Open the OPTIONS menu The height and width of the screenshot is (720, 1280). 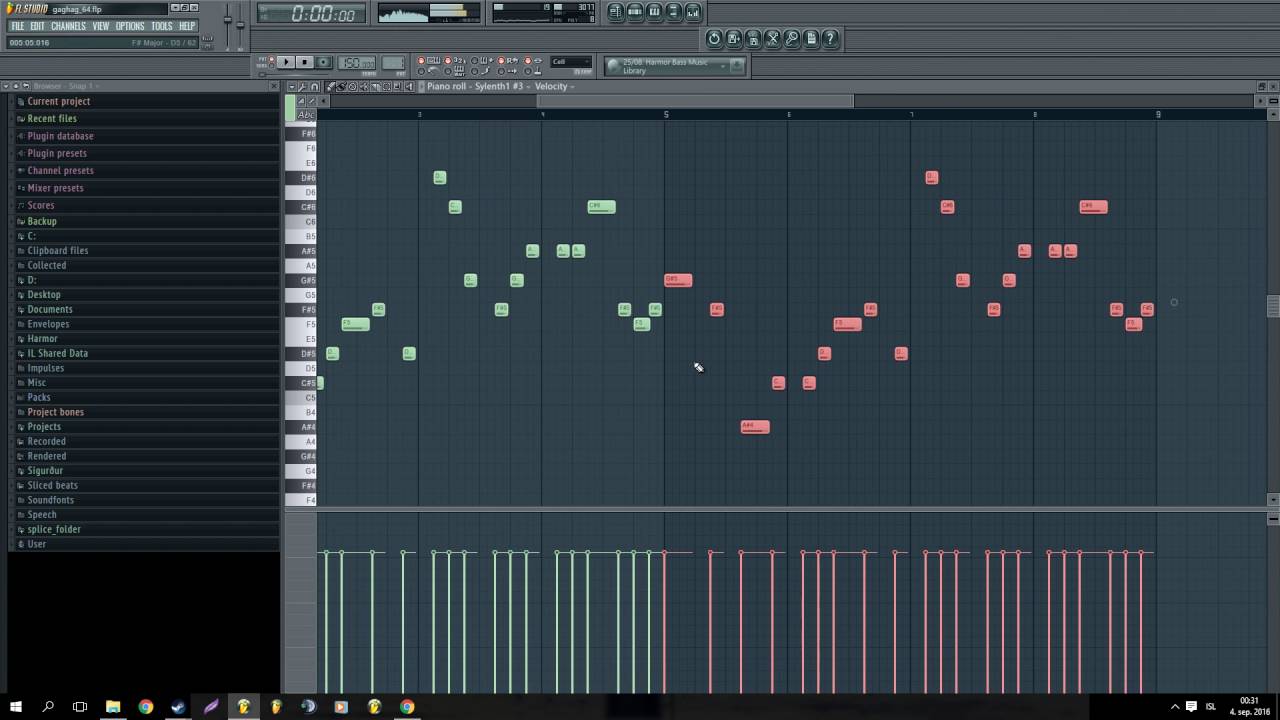pyautogui.click(x=130, y=26)
